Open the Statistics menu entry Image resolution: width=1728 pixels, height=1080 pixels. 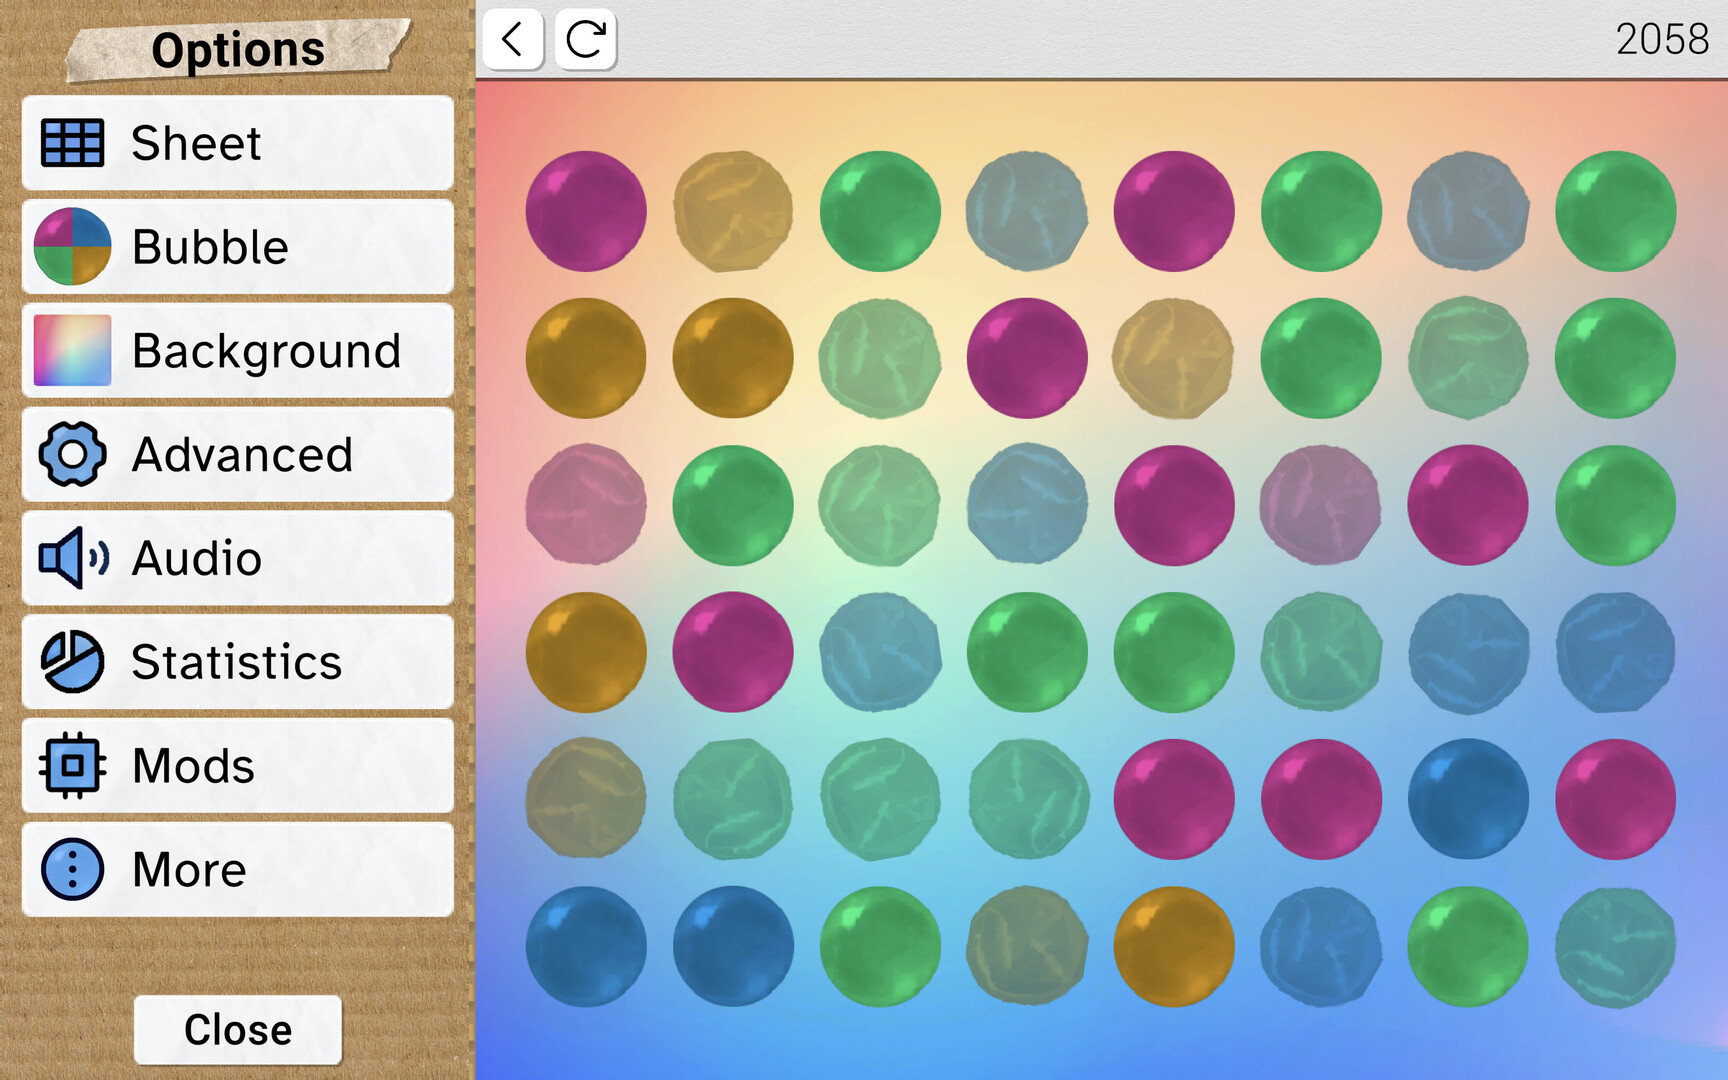[x=237, y=662]
